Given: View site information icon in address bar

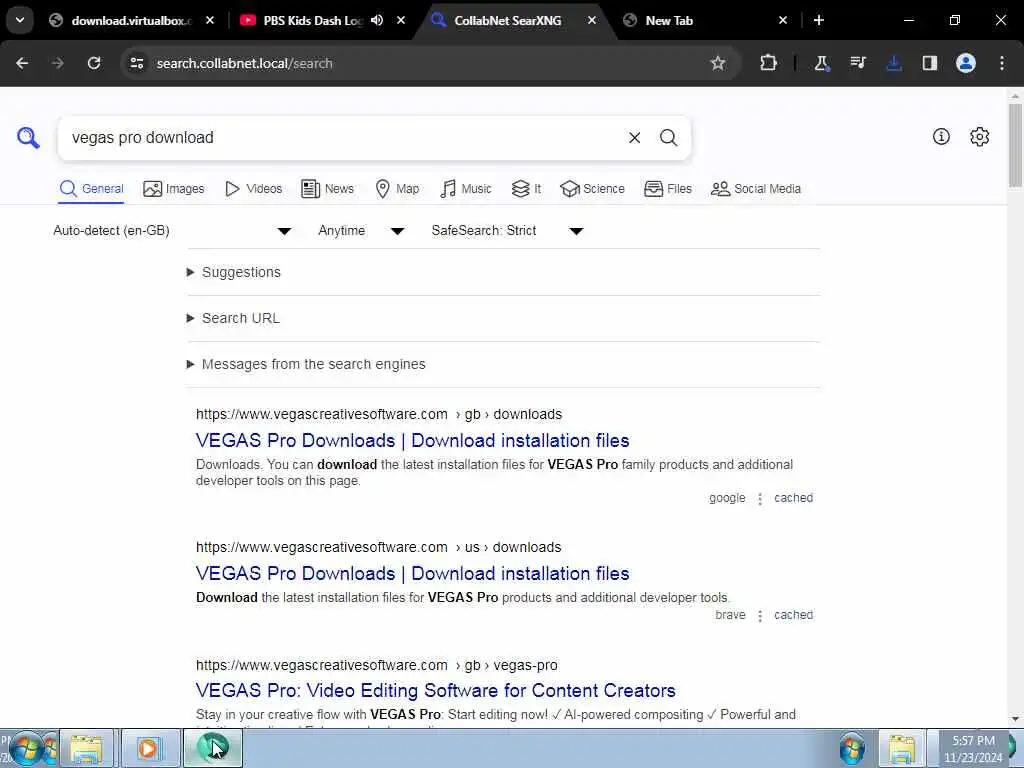Looking at the screenshot, I should (136, 63).
